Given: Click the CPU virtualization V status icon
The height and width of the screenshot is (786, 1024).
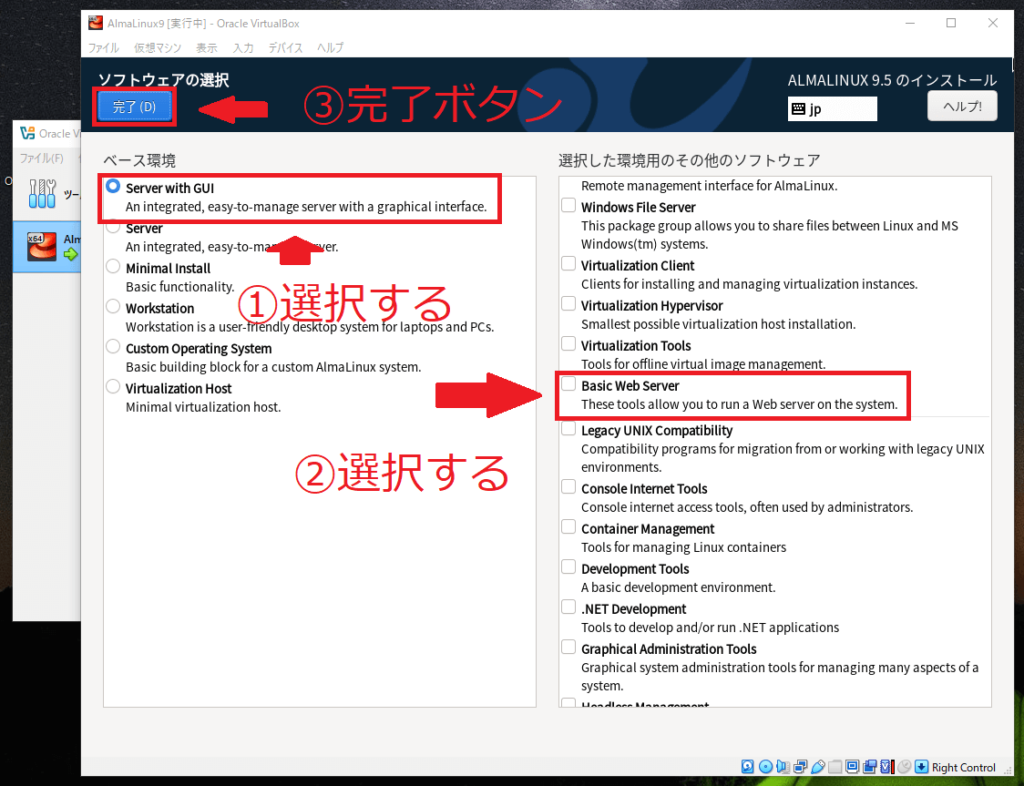Looking at the screenshot, I should tap(886, 766).
